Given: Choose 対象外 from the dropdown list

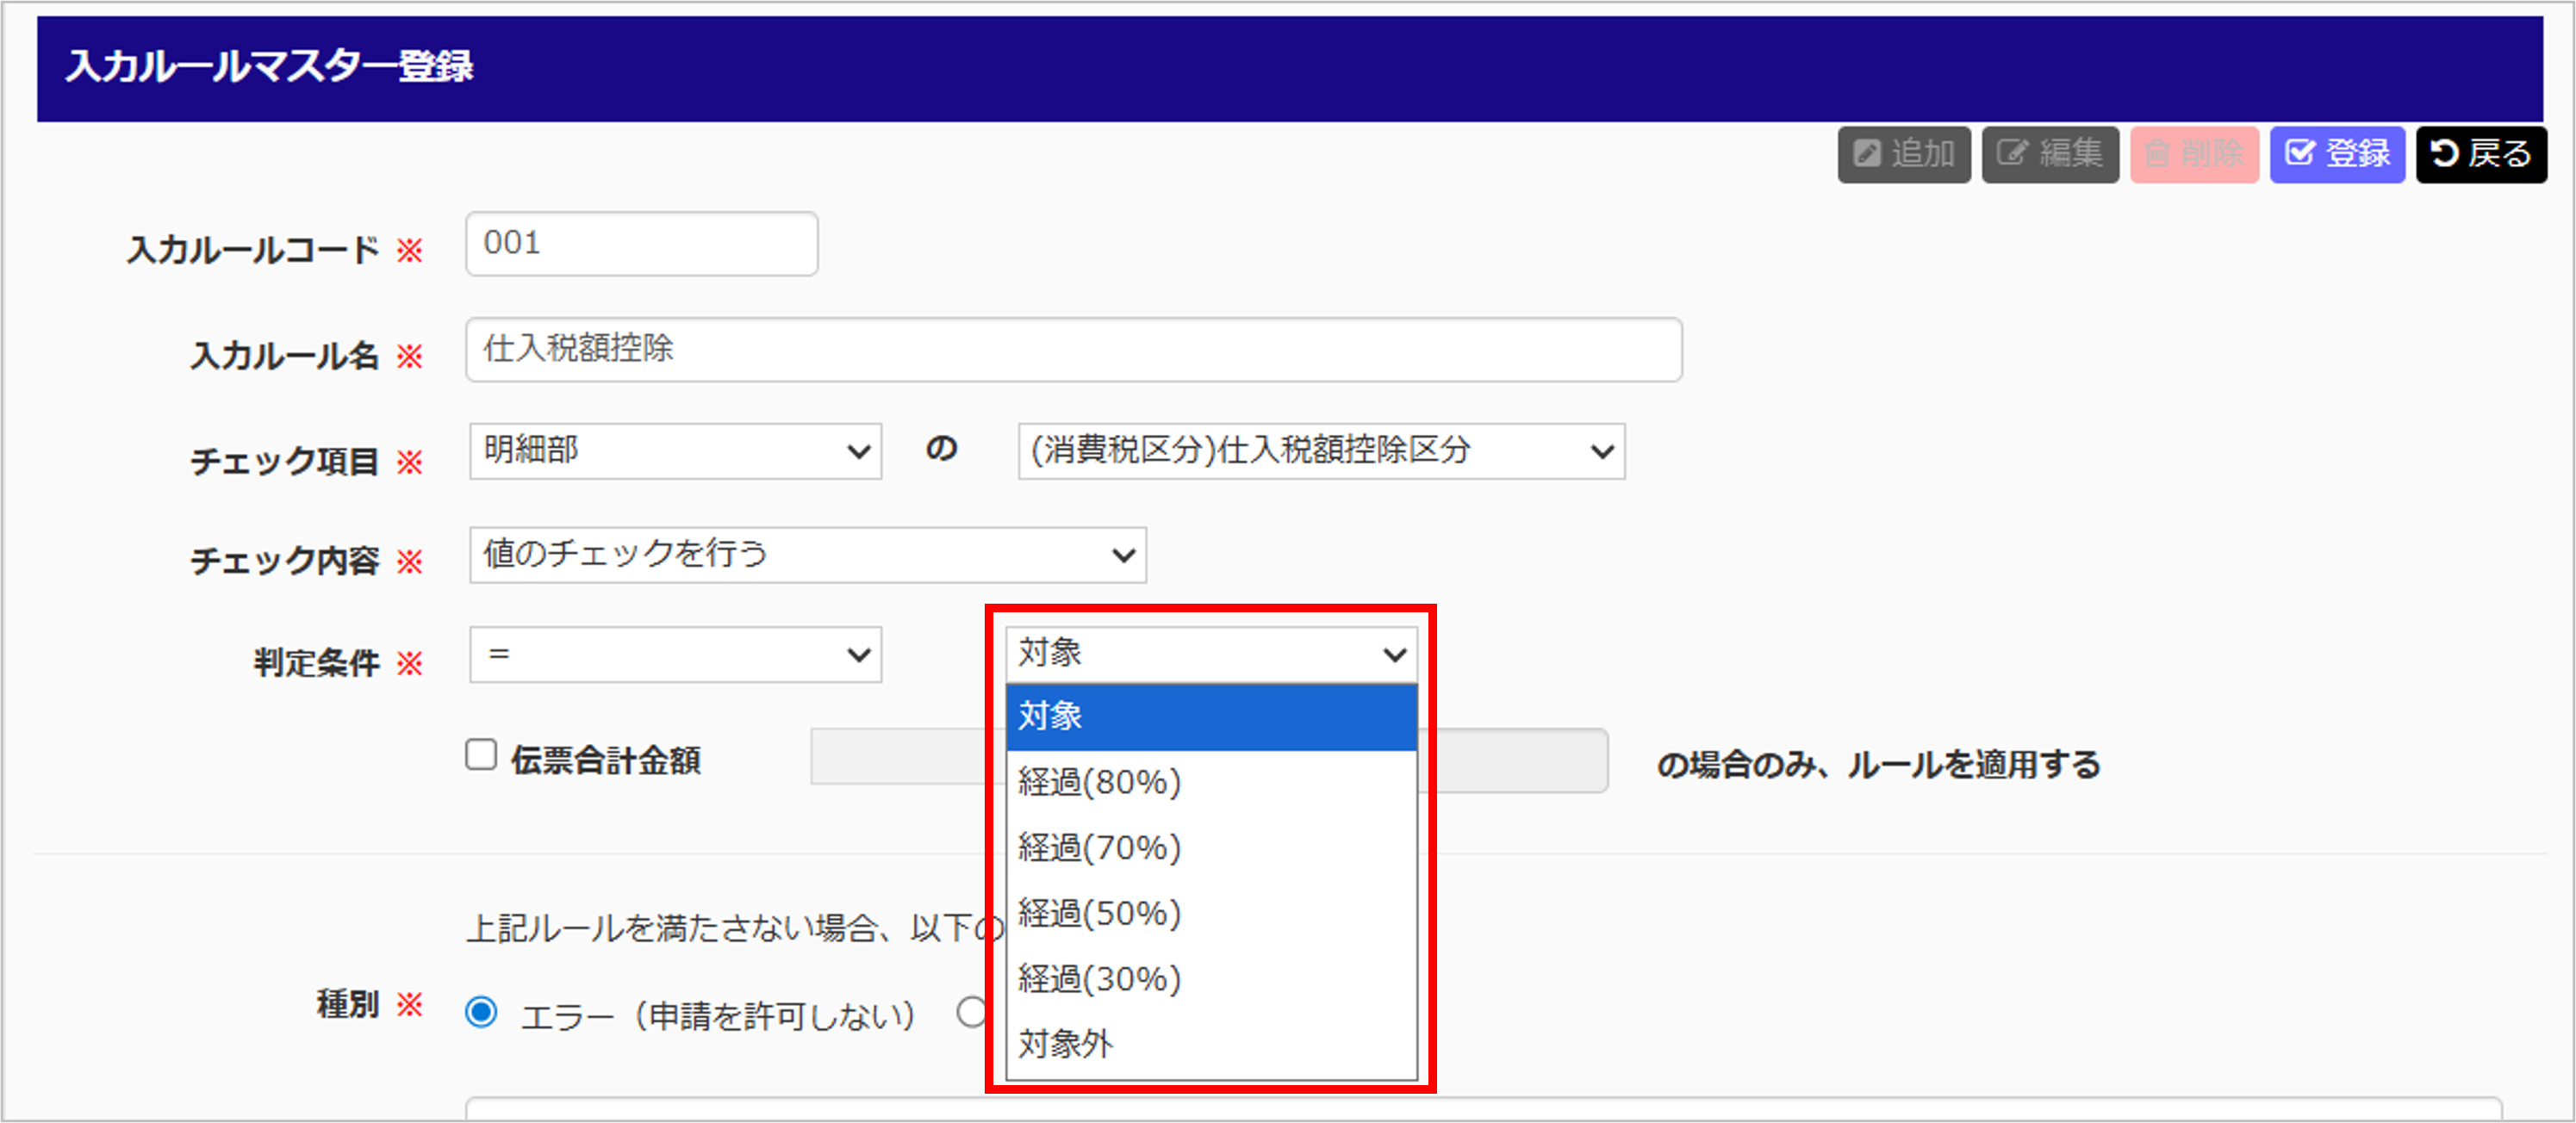Looking at the screenshot, I should pos(1211,1044).
